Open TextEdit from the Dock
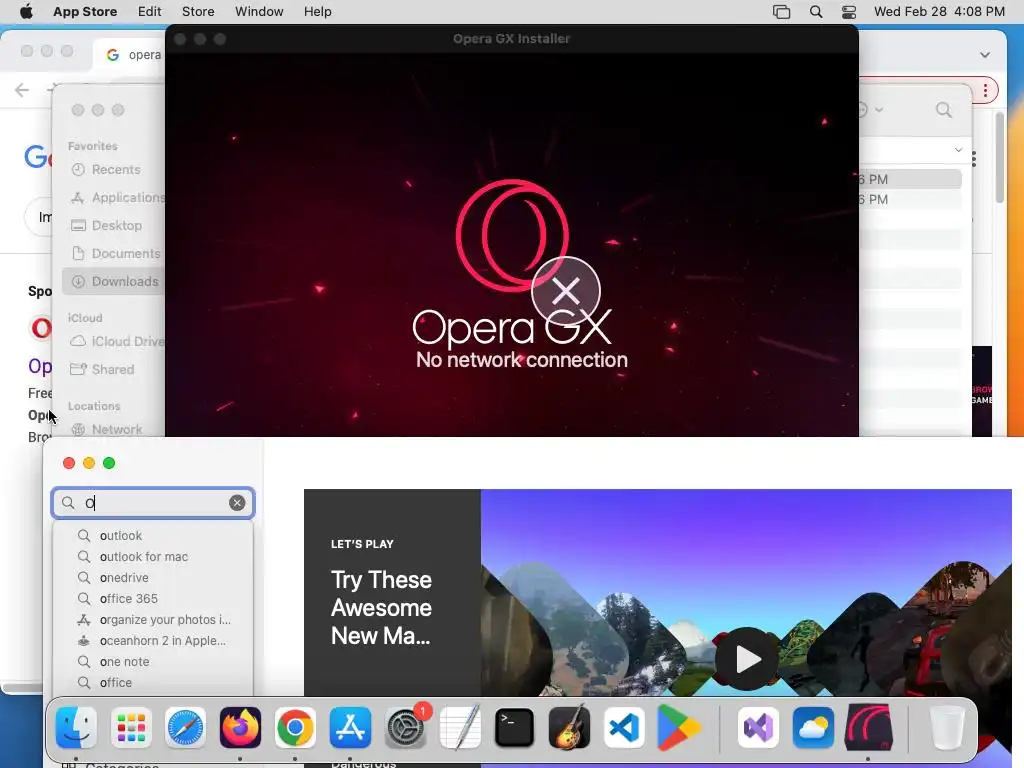This screenshot has height=768, width=1024. click(x=460, y=728)
